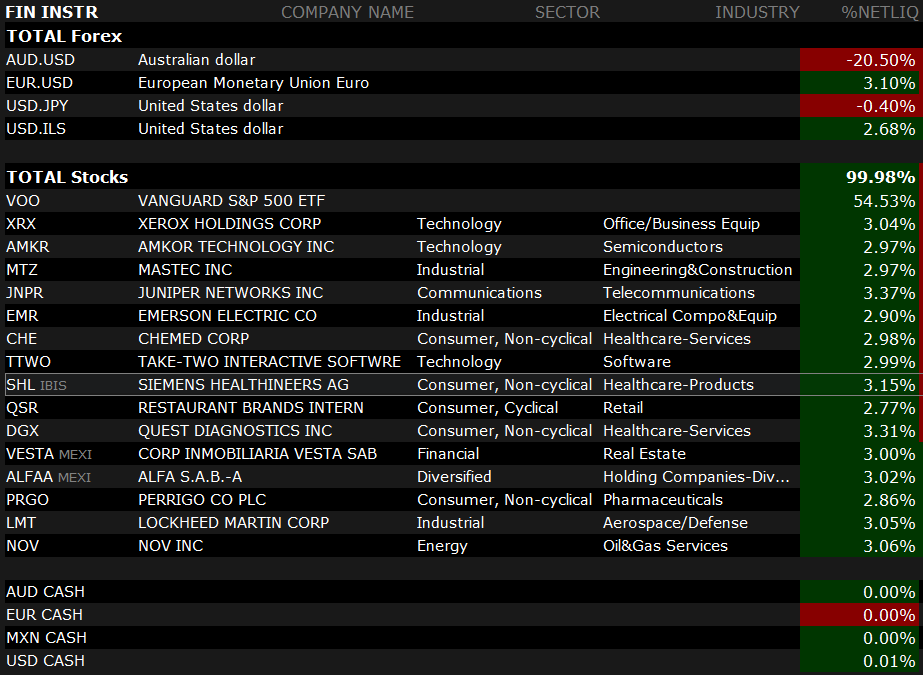This screenshot has height=675, width=923.
Task: Select the AUD CASH row
Action: click(462, 591)
